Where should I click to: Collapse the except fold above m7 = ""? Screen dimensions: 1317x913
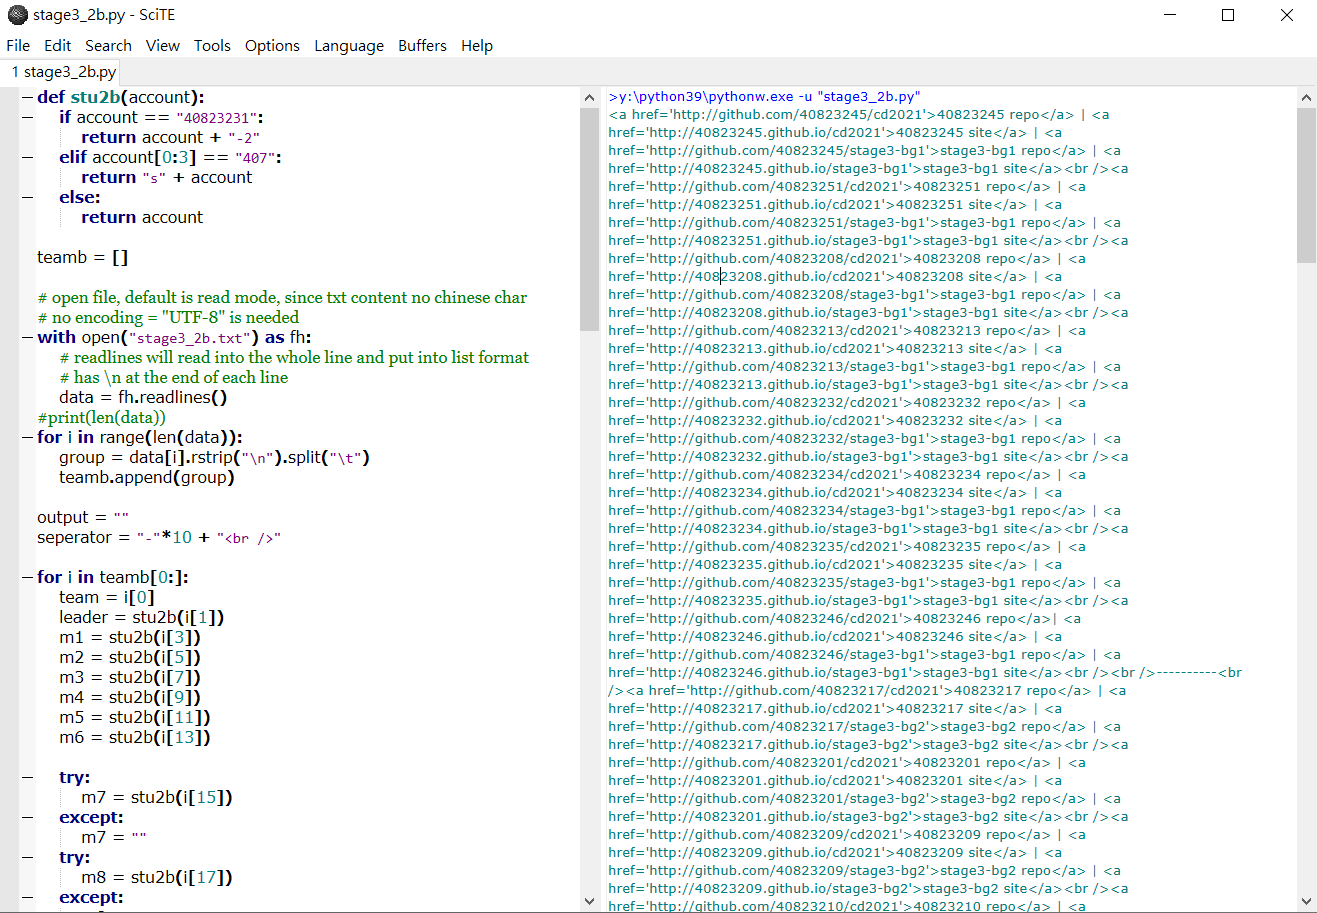point(28,817)
